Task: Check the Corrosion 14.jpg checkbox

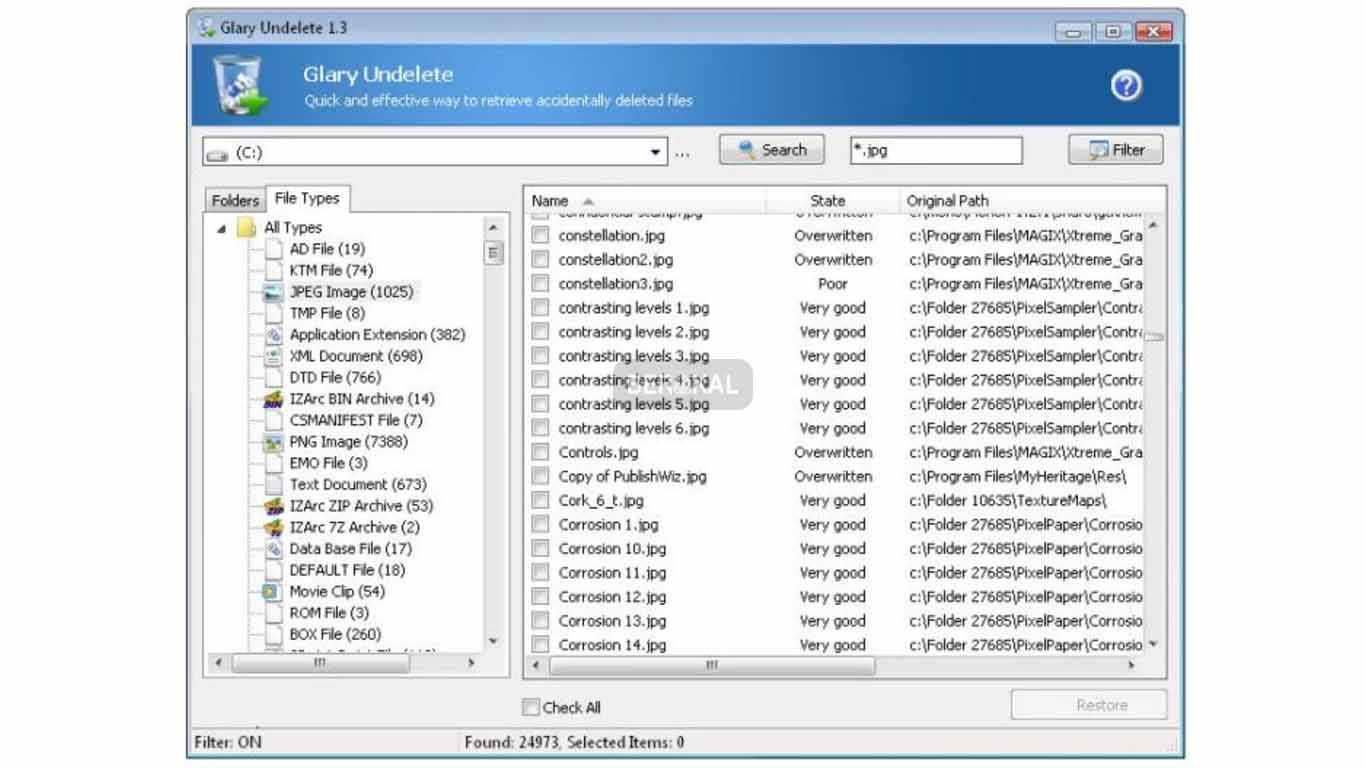Action: tap(540, 644)
